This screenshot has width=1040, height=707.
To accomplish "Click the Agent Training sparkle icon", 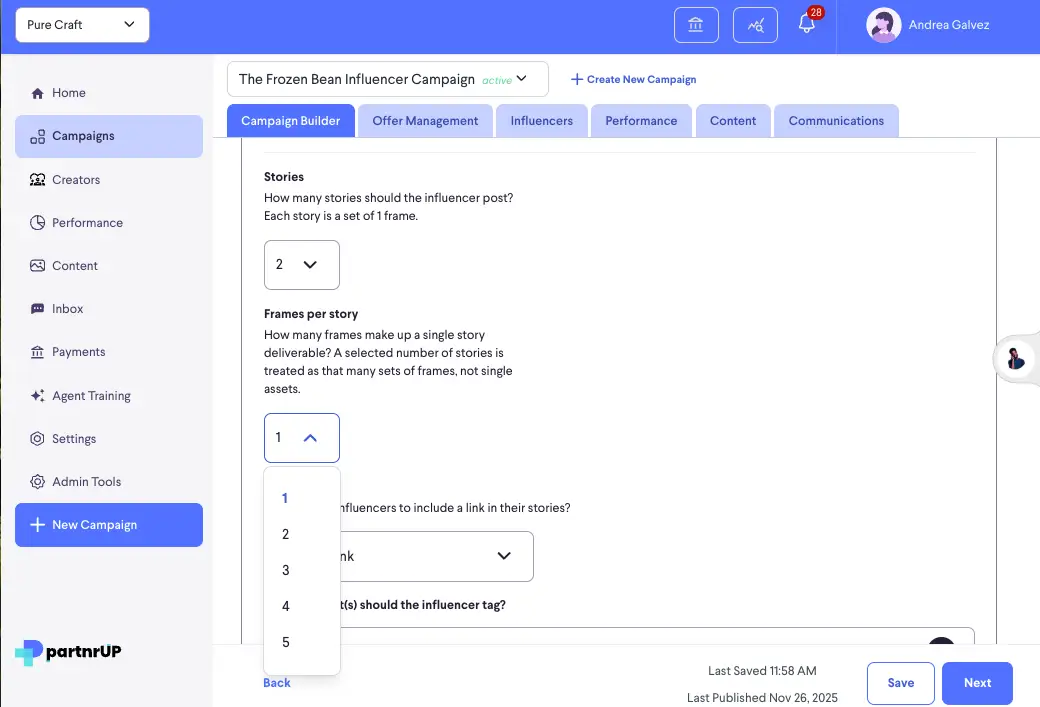I will point(37,396).
